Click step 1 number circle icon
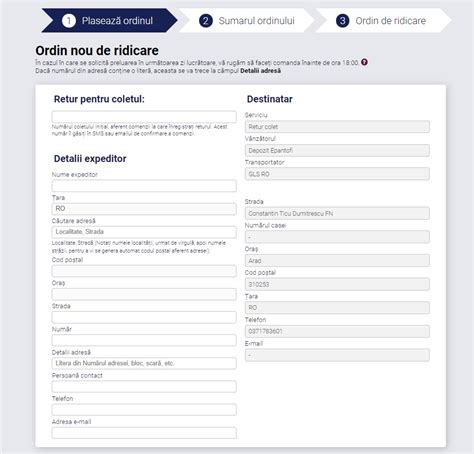This screenshot has height=454, width=474. (x=69, y=21)
